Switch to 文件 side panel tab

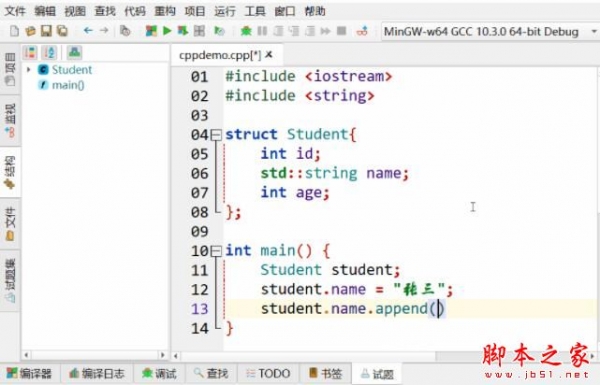[10, 224]
